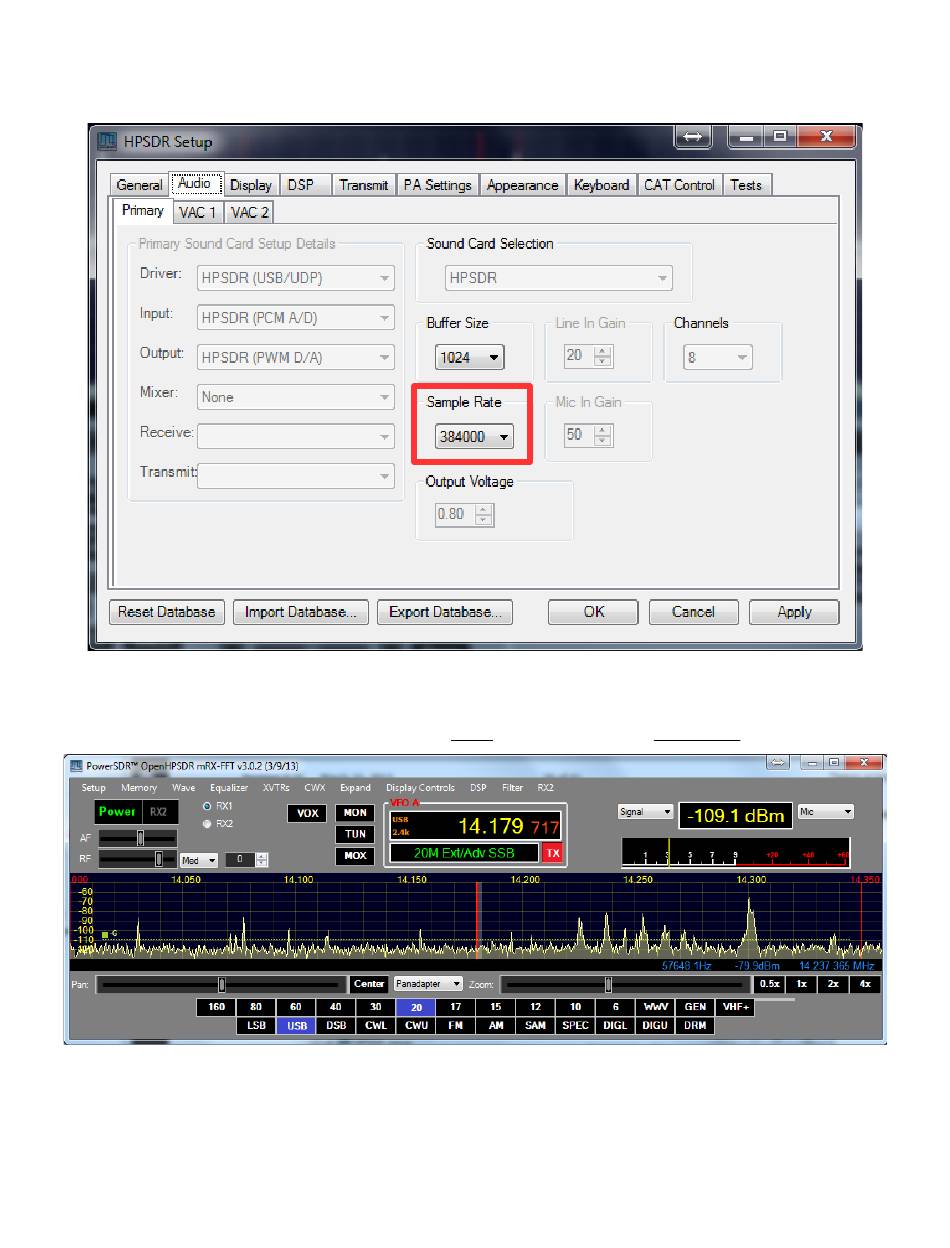Open the Buffer Size 1024 dropdown

[470, 357]
